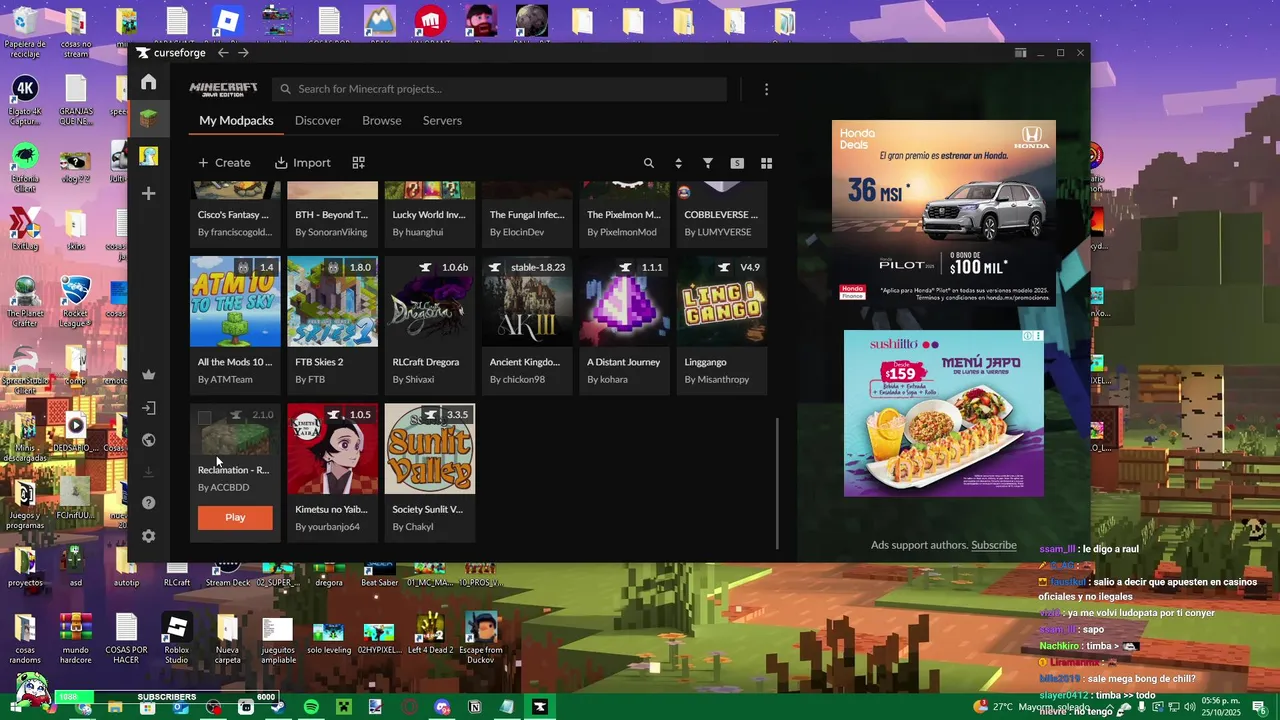Open Roblox Studio desktop icon

(176, 638)
